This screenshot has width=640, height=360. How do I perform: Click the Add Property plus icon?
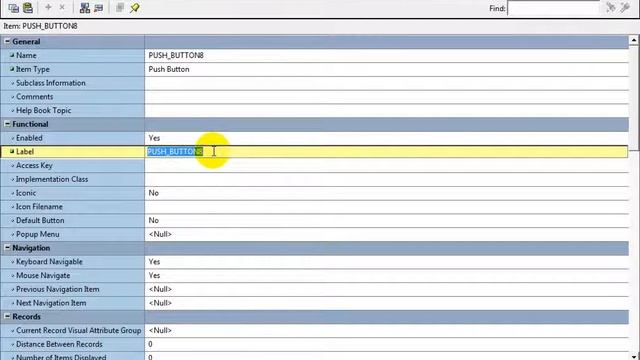[x=48, y=7]
